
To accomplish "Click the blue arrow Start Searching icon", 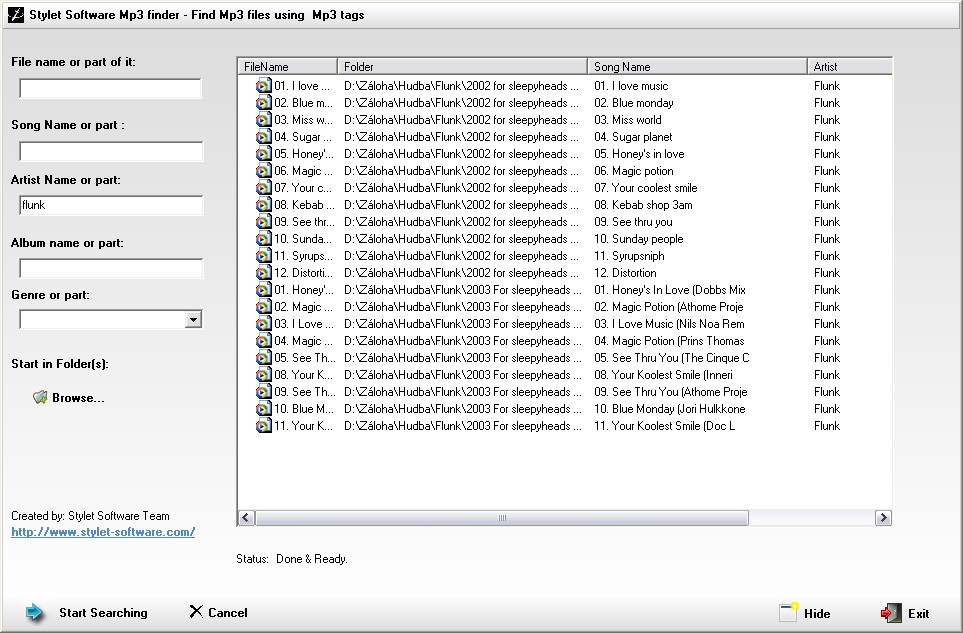I will 34,612.
